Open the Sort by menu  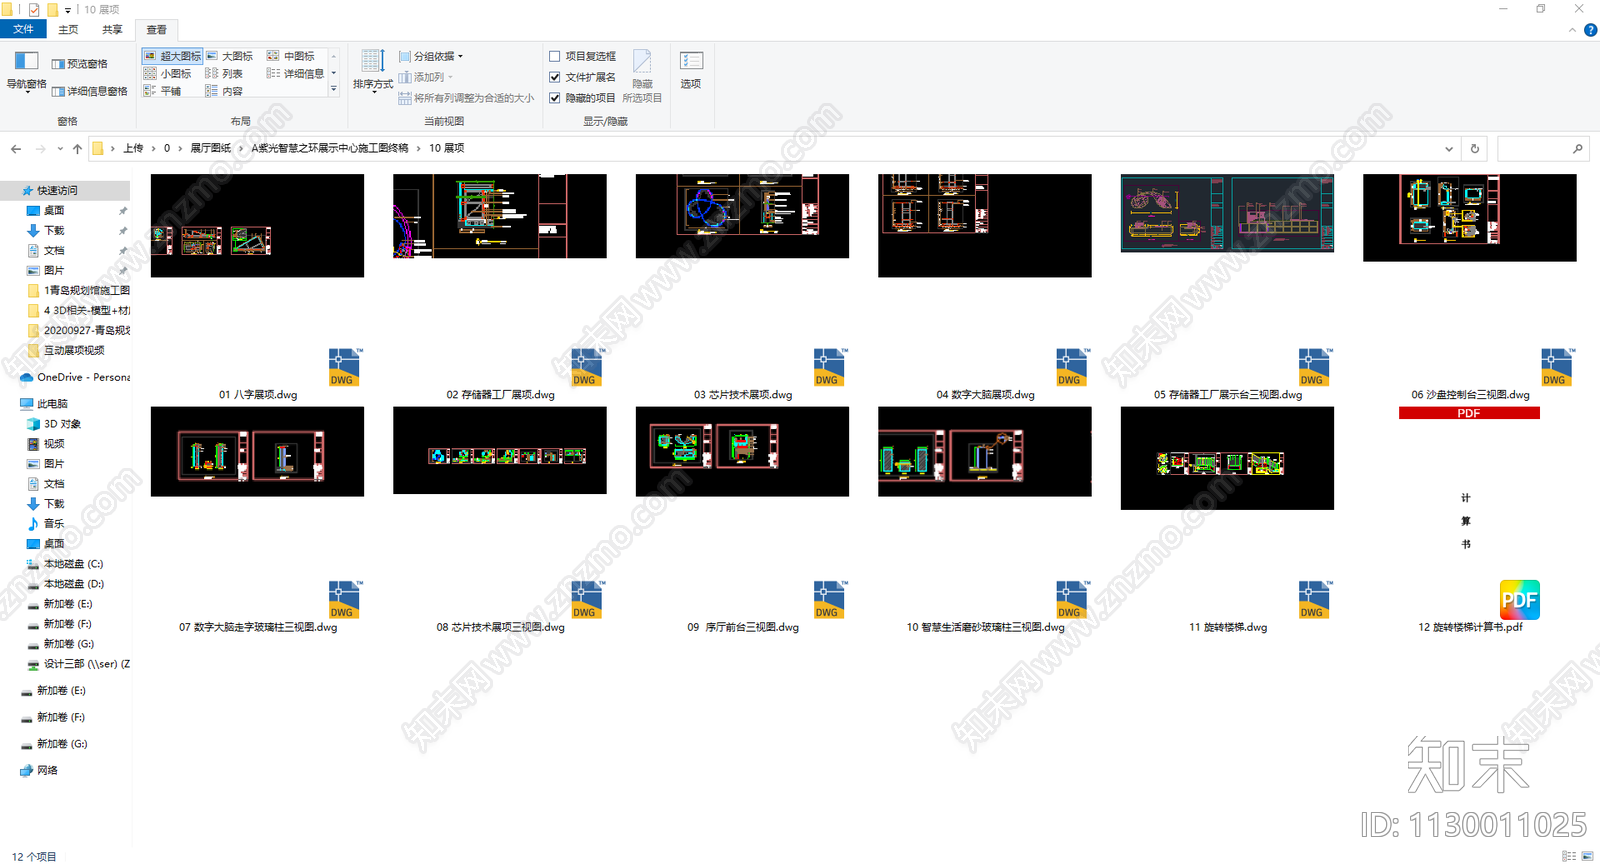[373, 71]
